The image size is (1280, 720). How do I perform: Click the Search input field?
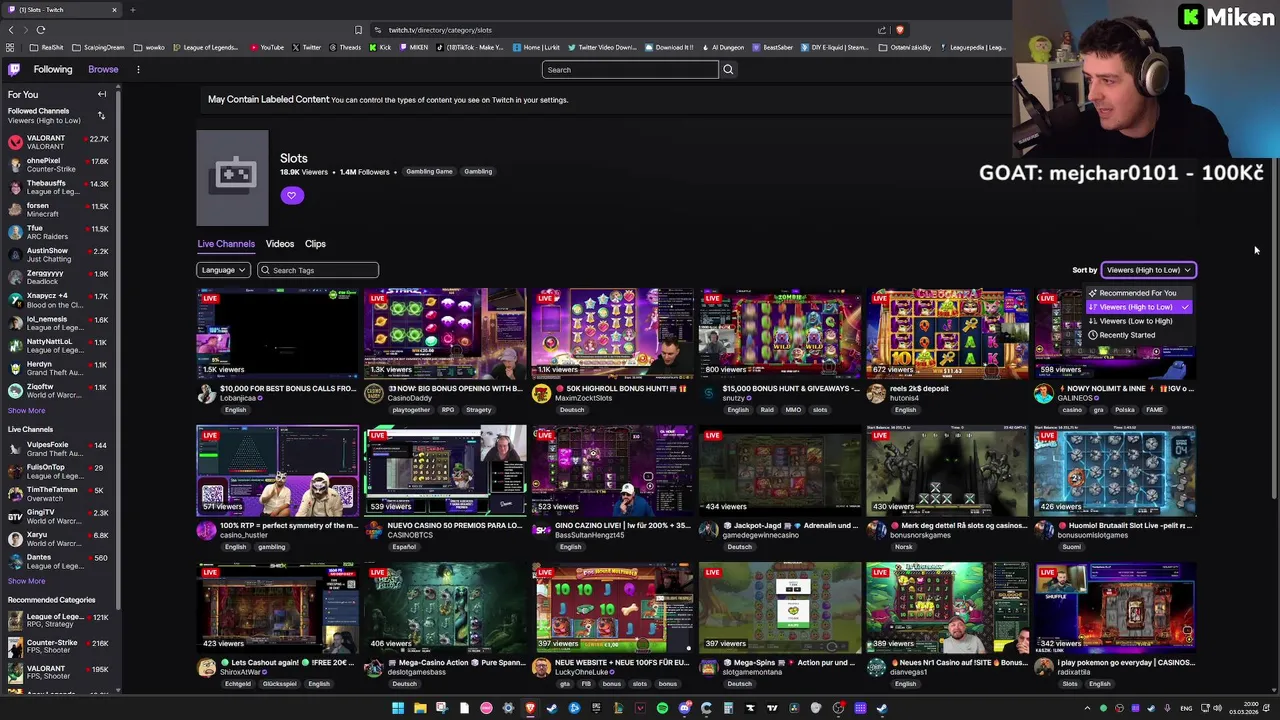(630, 70)
